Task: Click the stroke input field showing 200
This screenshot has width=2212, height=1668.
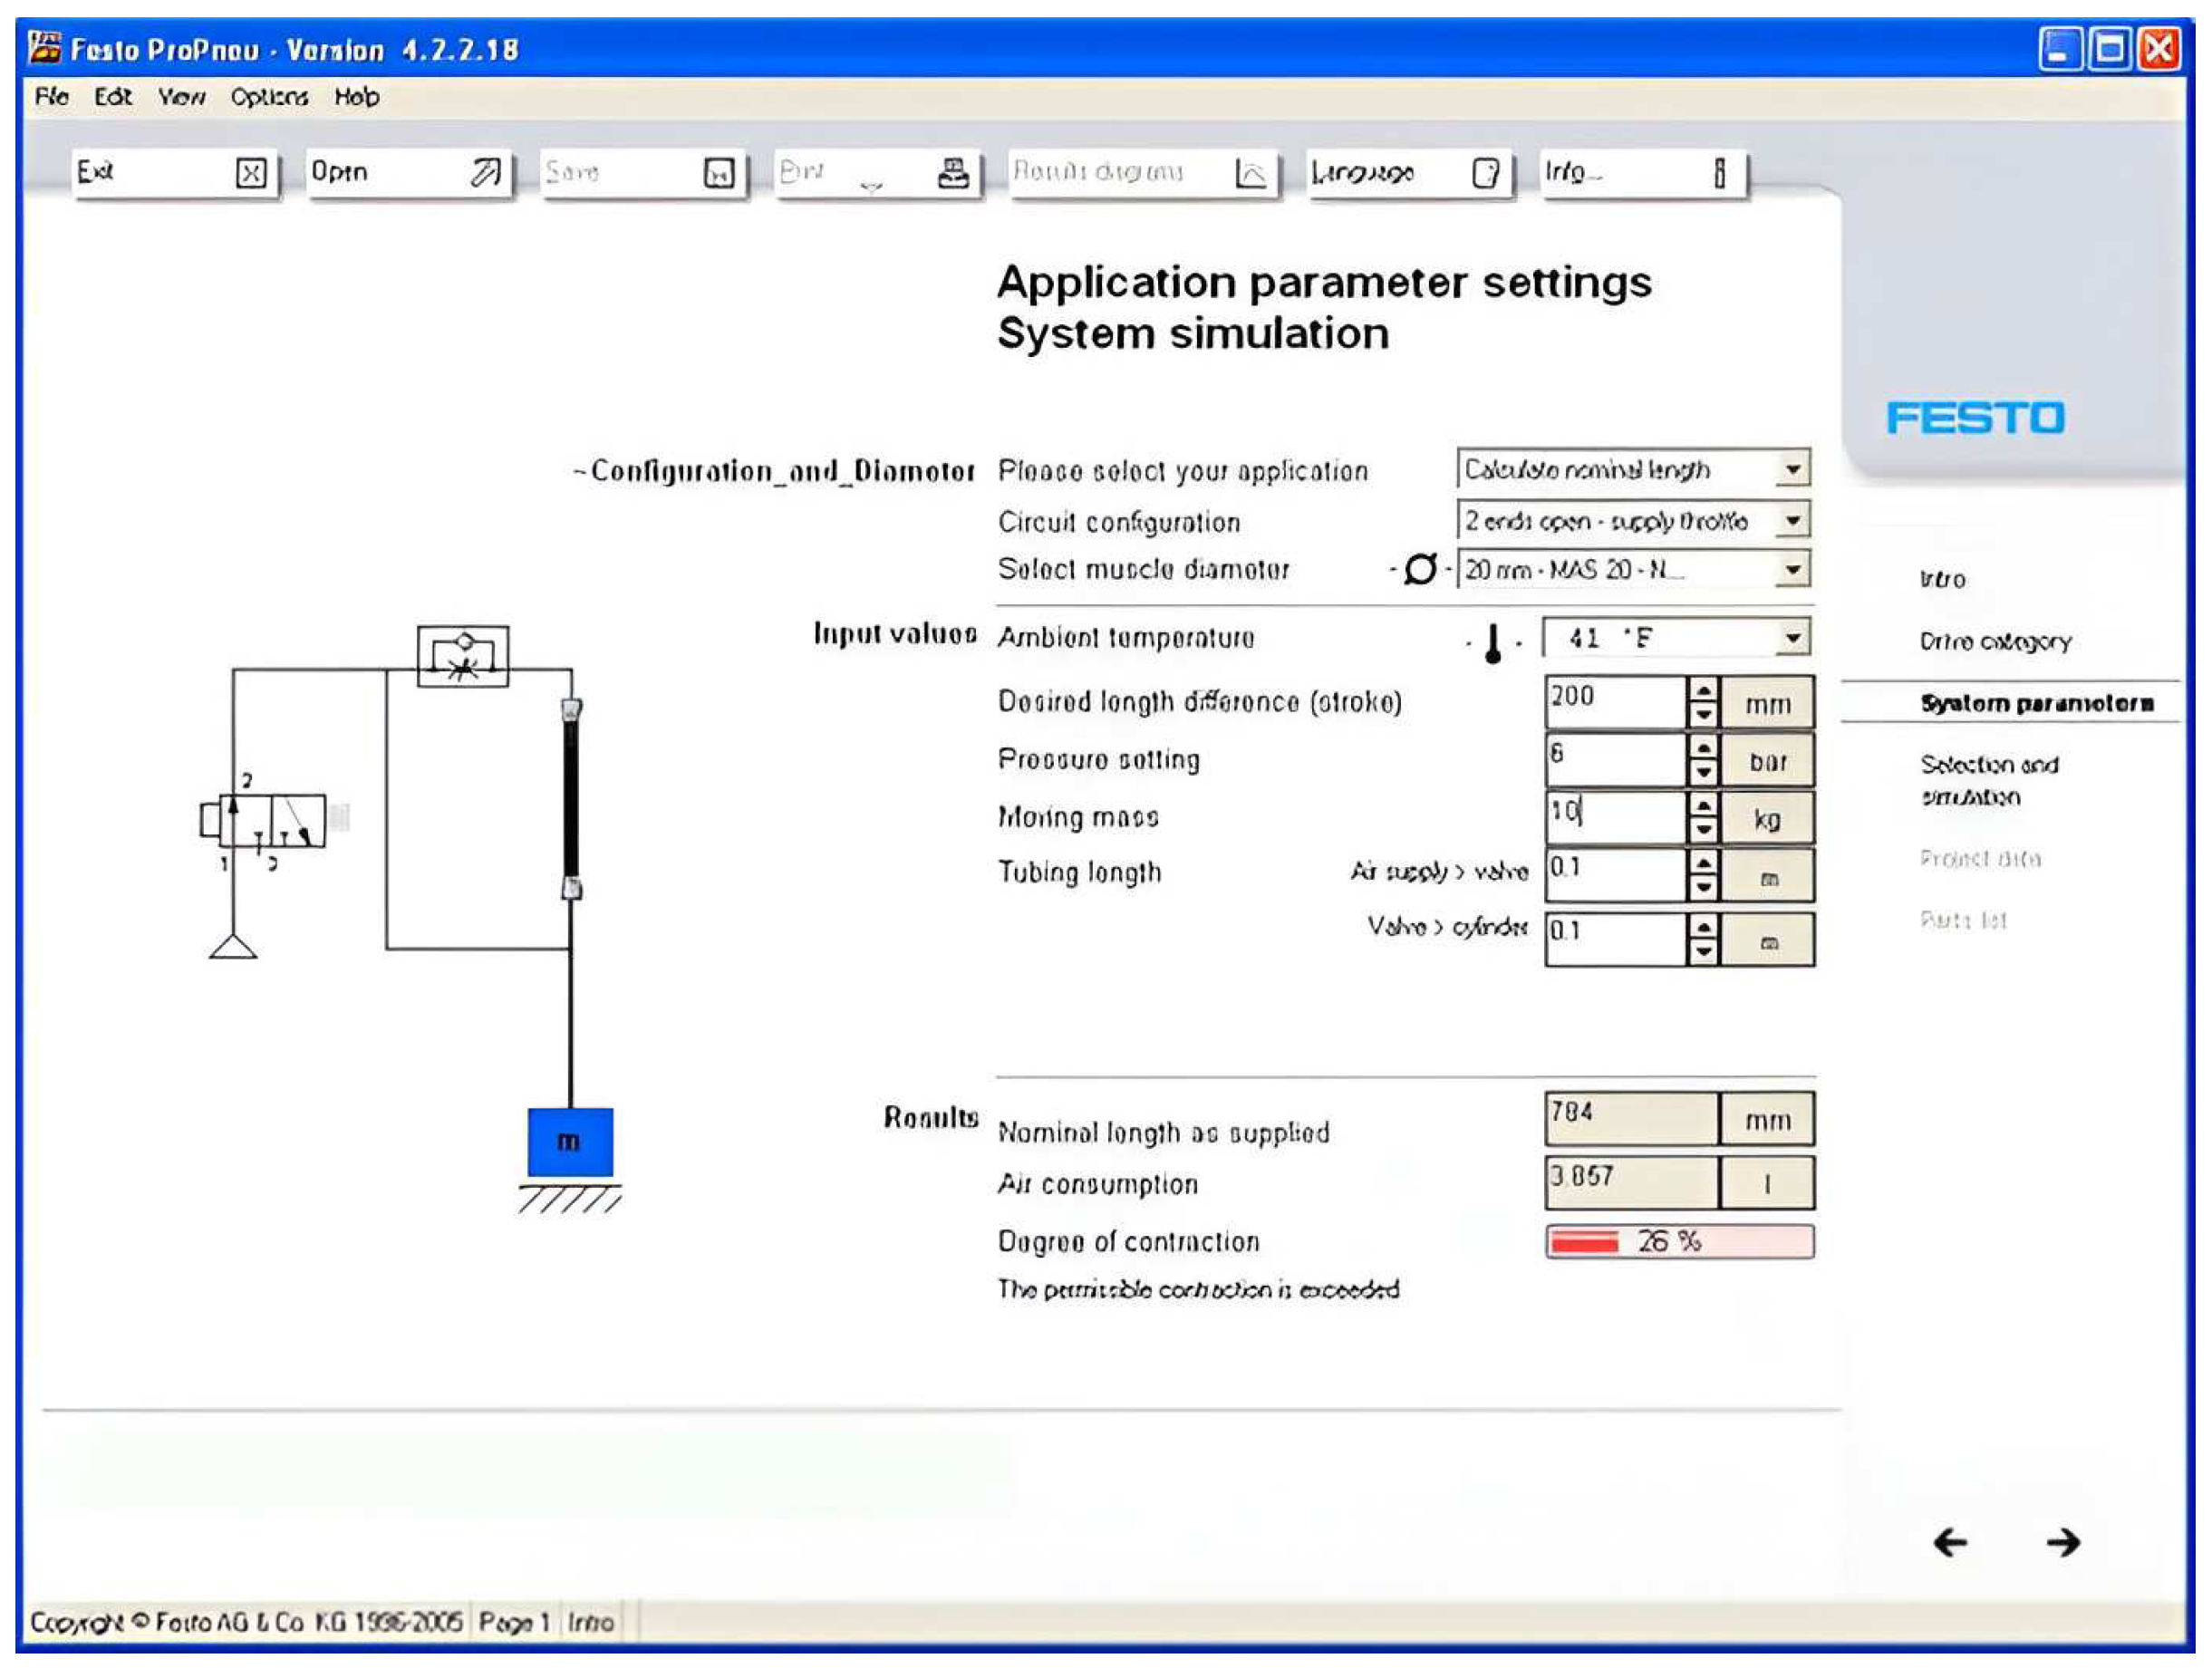Action: (x=1616, y=702)
